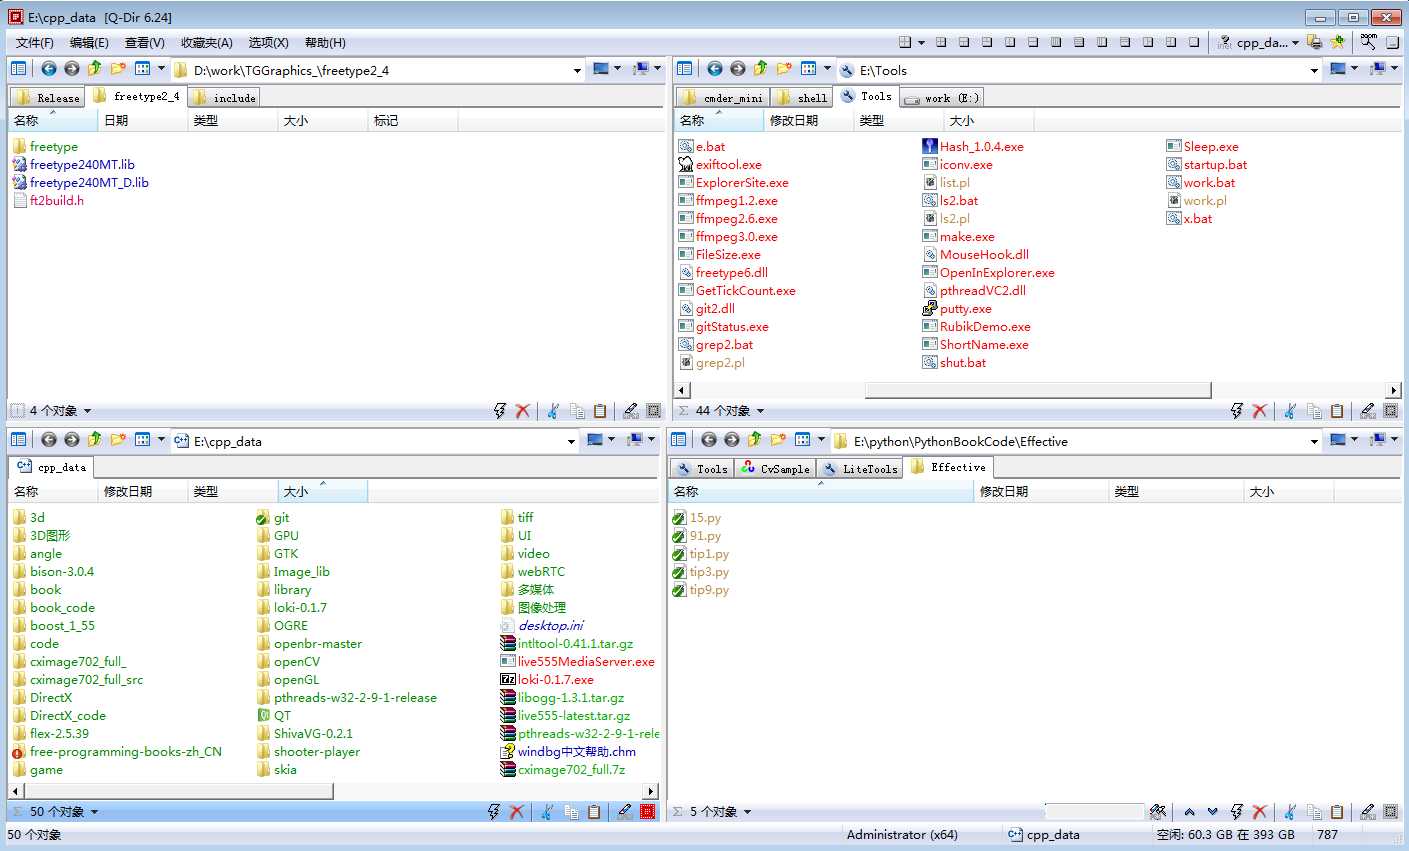This screenshot has width=1409, height=851.
Task: Sort by 标记 column in freetype2_4 pane
Action: (412, 120)
